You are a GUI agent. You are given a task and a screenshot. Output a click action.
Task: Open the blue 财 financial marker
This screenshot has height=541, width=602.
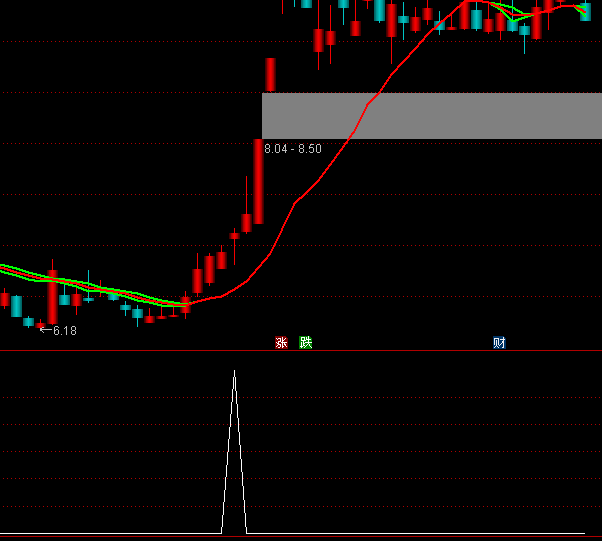[x=499, y=343]
